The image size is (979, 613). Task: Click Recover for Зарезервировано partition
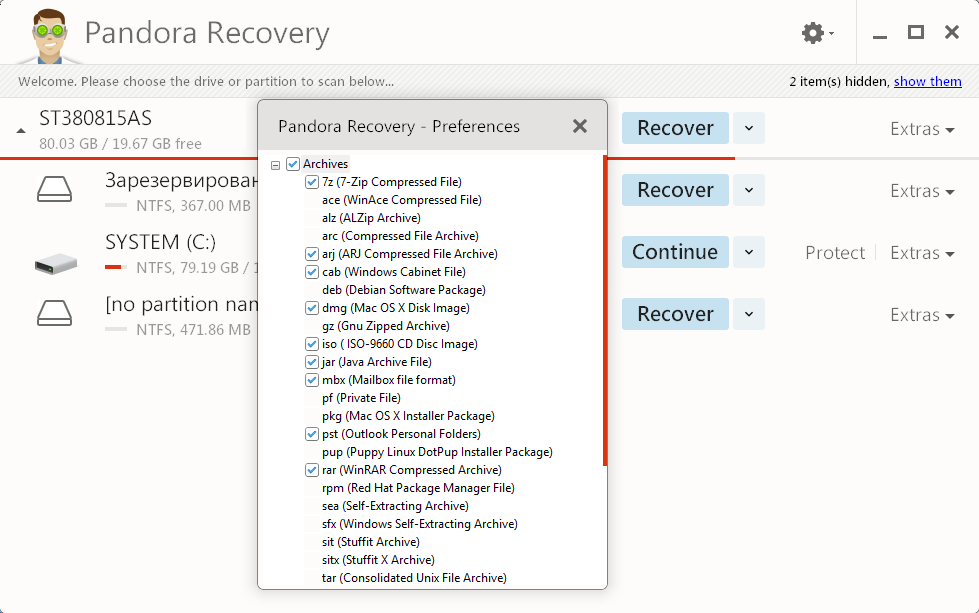(675, 190)
